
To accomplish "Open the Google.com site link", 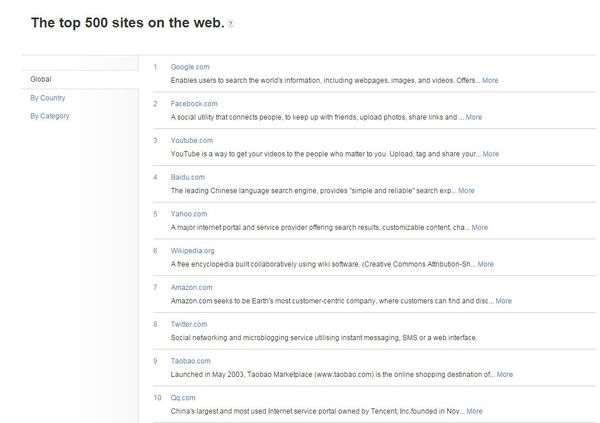I will (x=190, y=67).
